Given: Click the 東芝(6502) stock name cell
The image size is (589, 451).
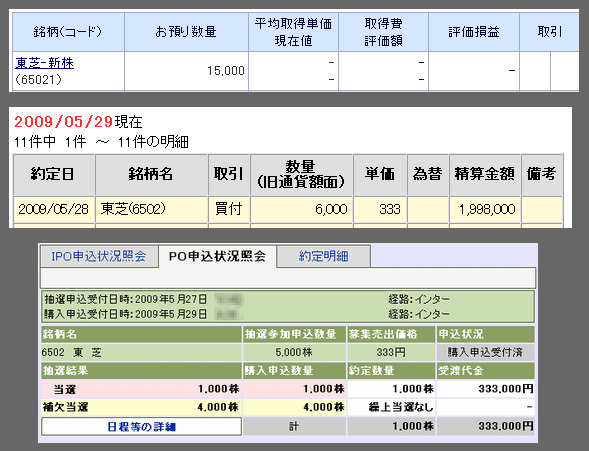Looking at the screenshot, I should (x=151, y=209).
